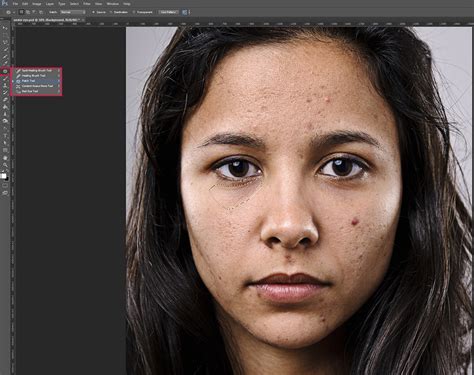Select the Lasso tool
This screenshot has height=375, width=474.
click(x=5, y=42)
